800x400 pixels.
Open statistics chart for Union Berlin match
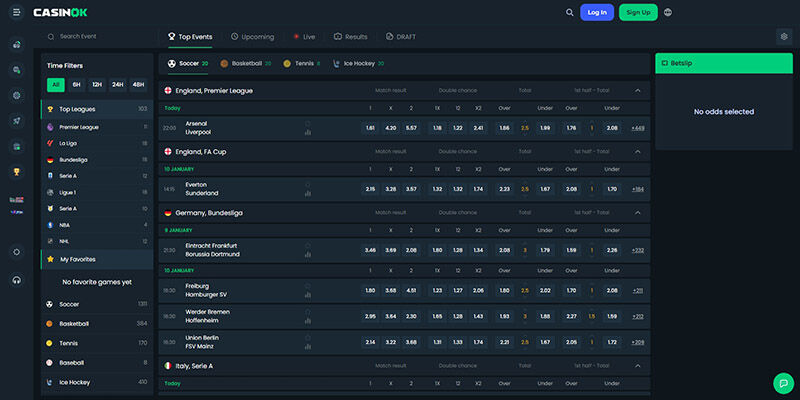click(x=308, y=347)
